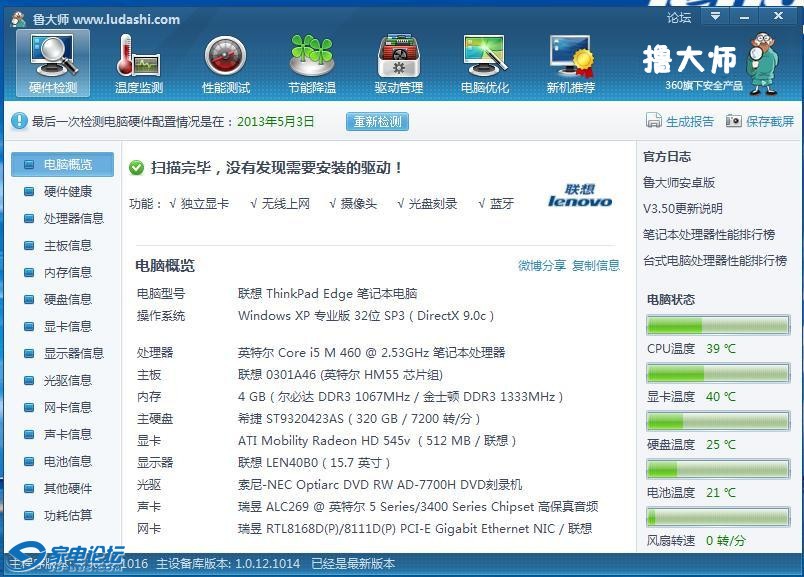Select 处理器信息 in the left sidebar
Screen dimensions: 804x577
pyautogui.click(x=73, y=218)
